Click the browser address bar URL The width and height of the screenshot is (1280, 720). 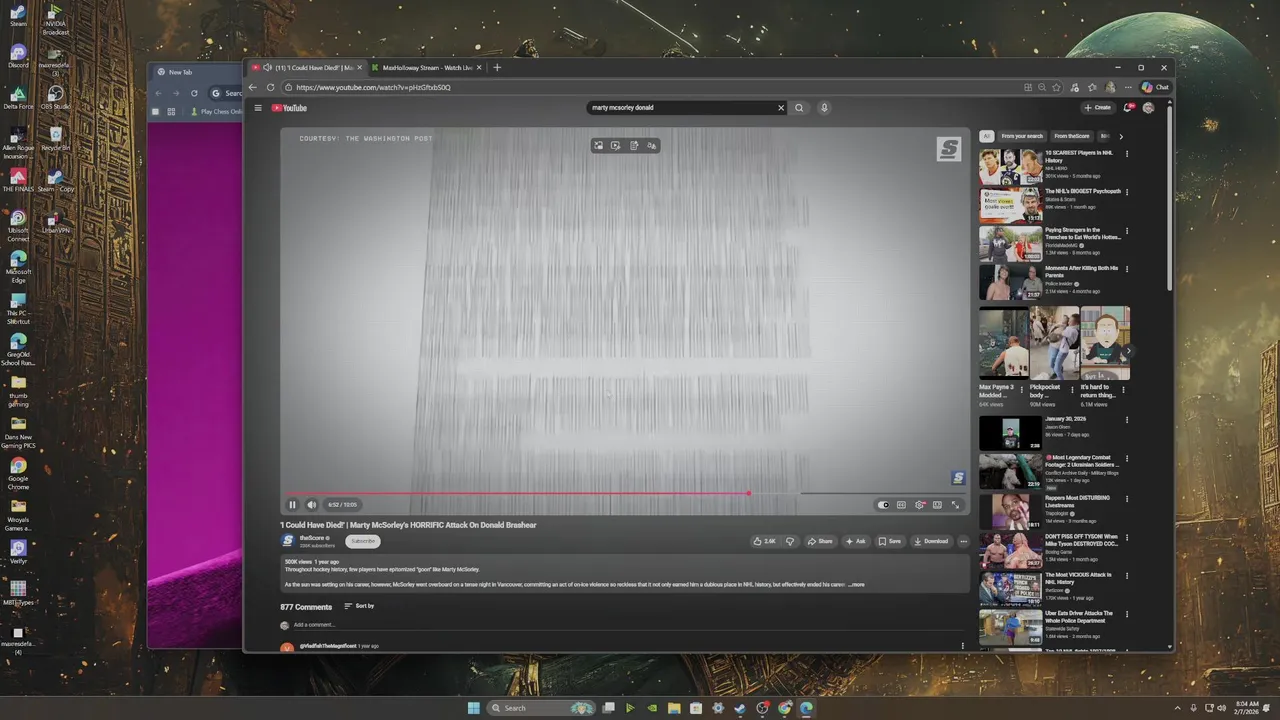[373, 87]
